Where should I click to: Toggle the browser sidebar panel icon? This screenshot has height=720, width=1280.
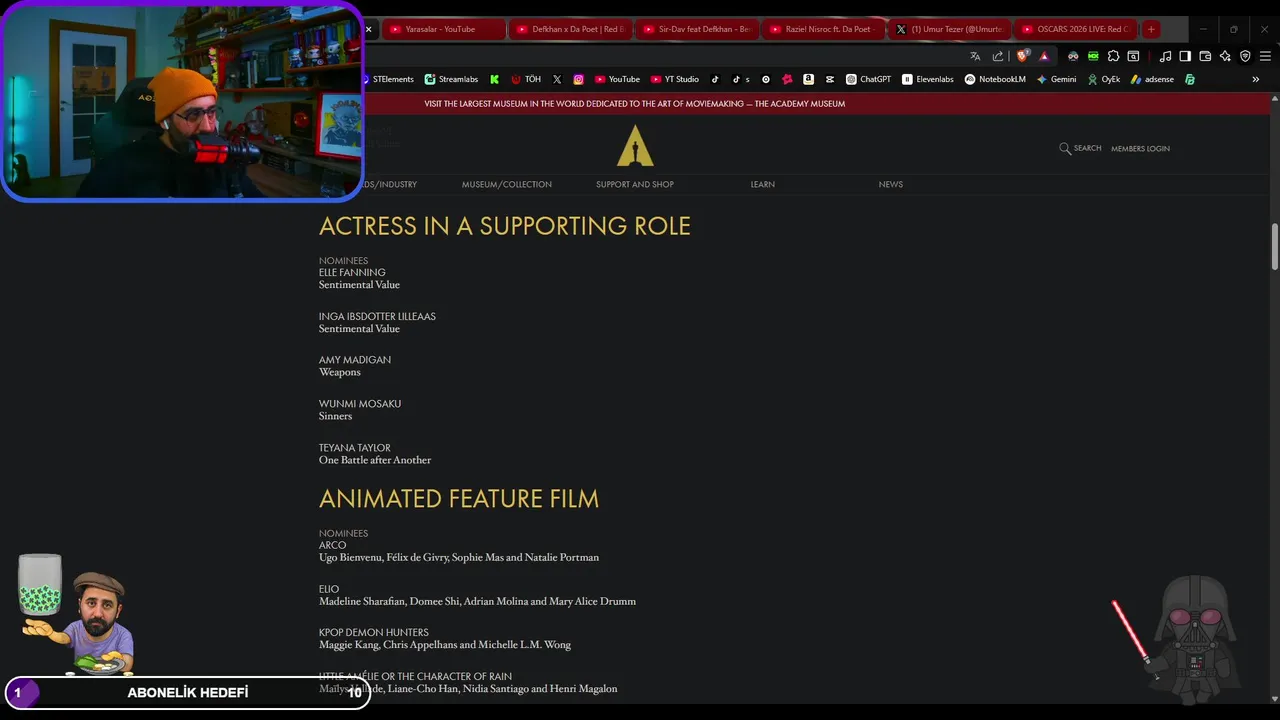(1185, 56)
